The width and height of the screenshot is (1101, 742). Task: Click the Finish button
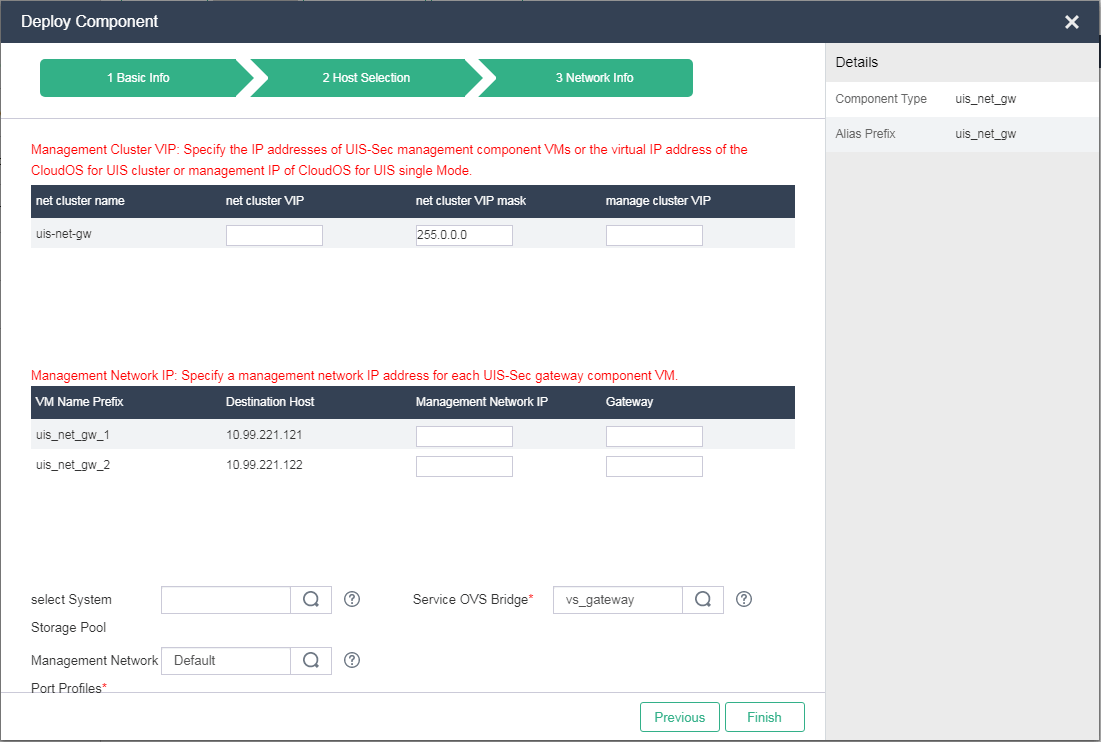coord(764,716)
